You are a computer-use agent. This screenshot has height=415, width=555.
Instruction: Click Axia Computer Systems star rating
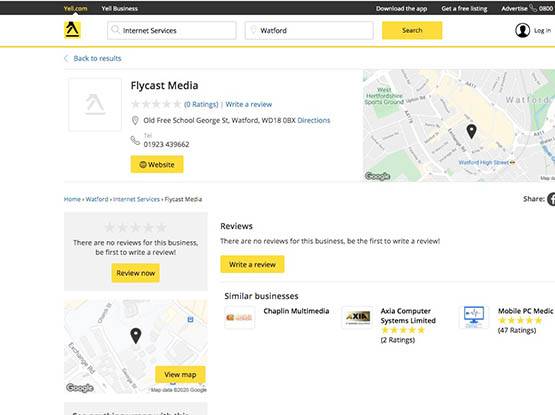[403, 330]
